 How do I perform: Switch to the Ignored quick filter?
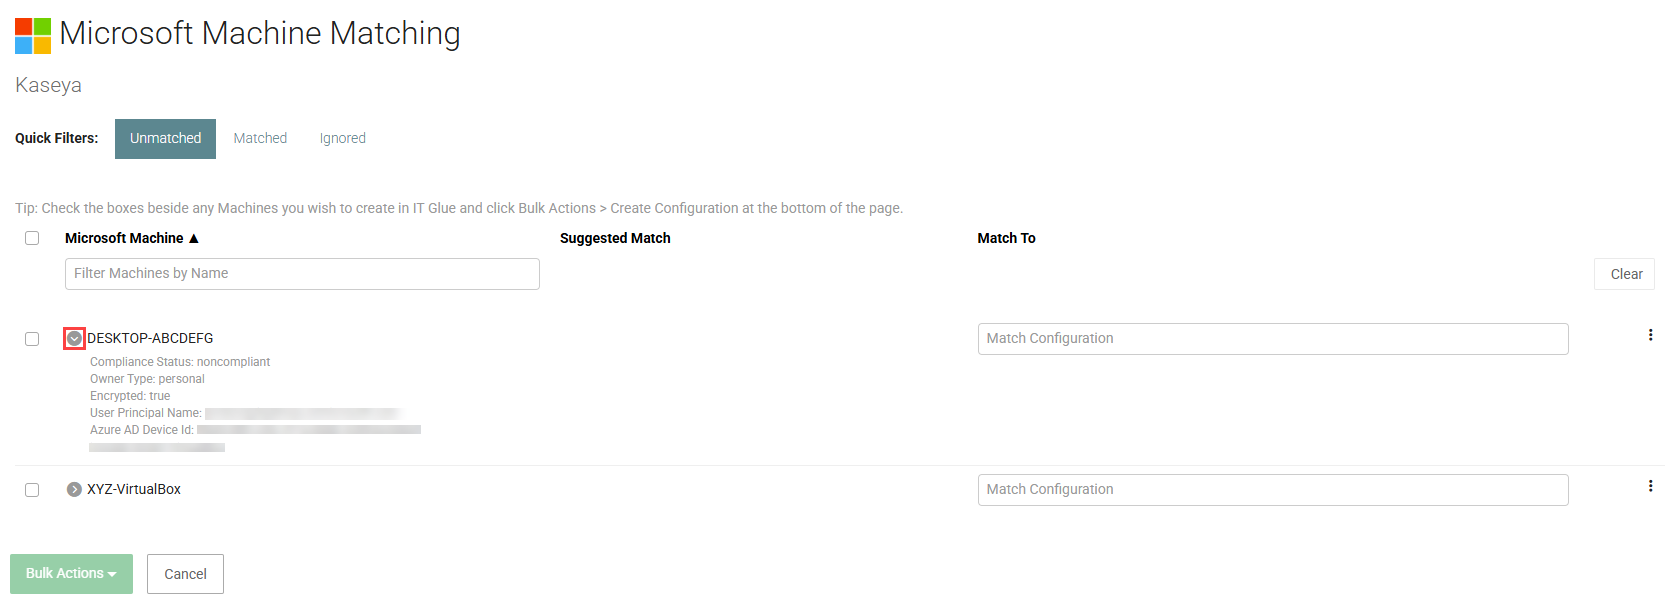pos(343,138)
